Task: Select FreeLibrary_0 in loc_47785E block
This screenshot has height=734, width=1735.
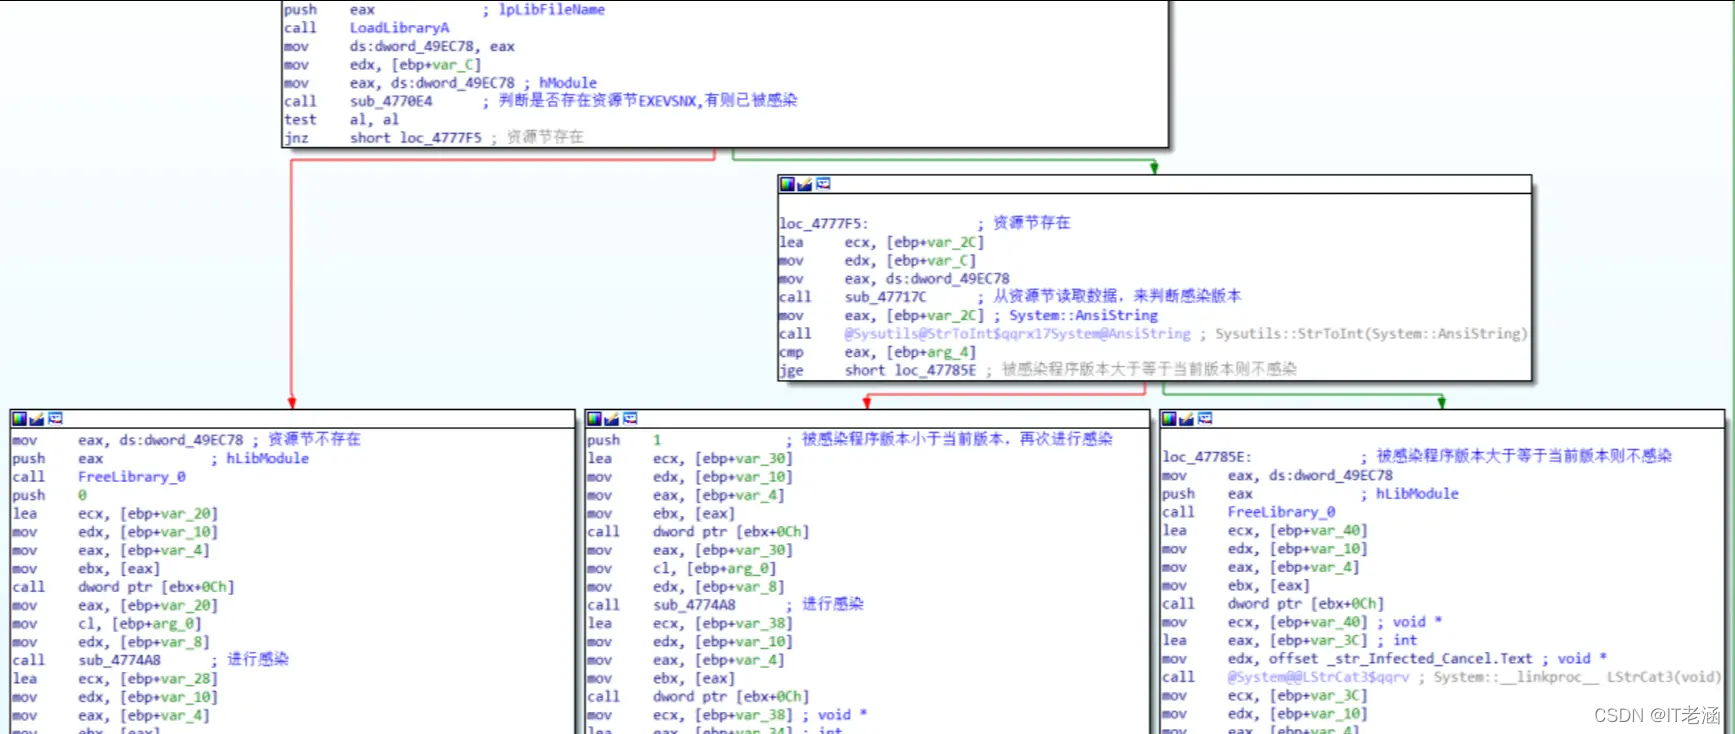Action: coord(1282,512)
